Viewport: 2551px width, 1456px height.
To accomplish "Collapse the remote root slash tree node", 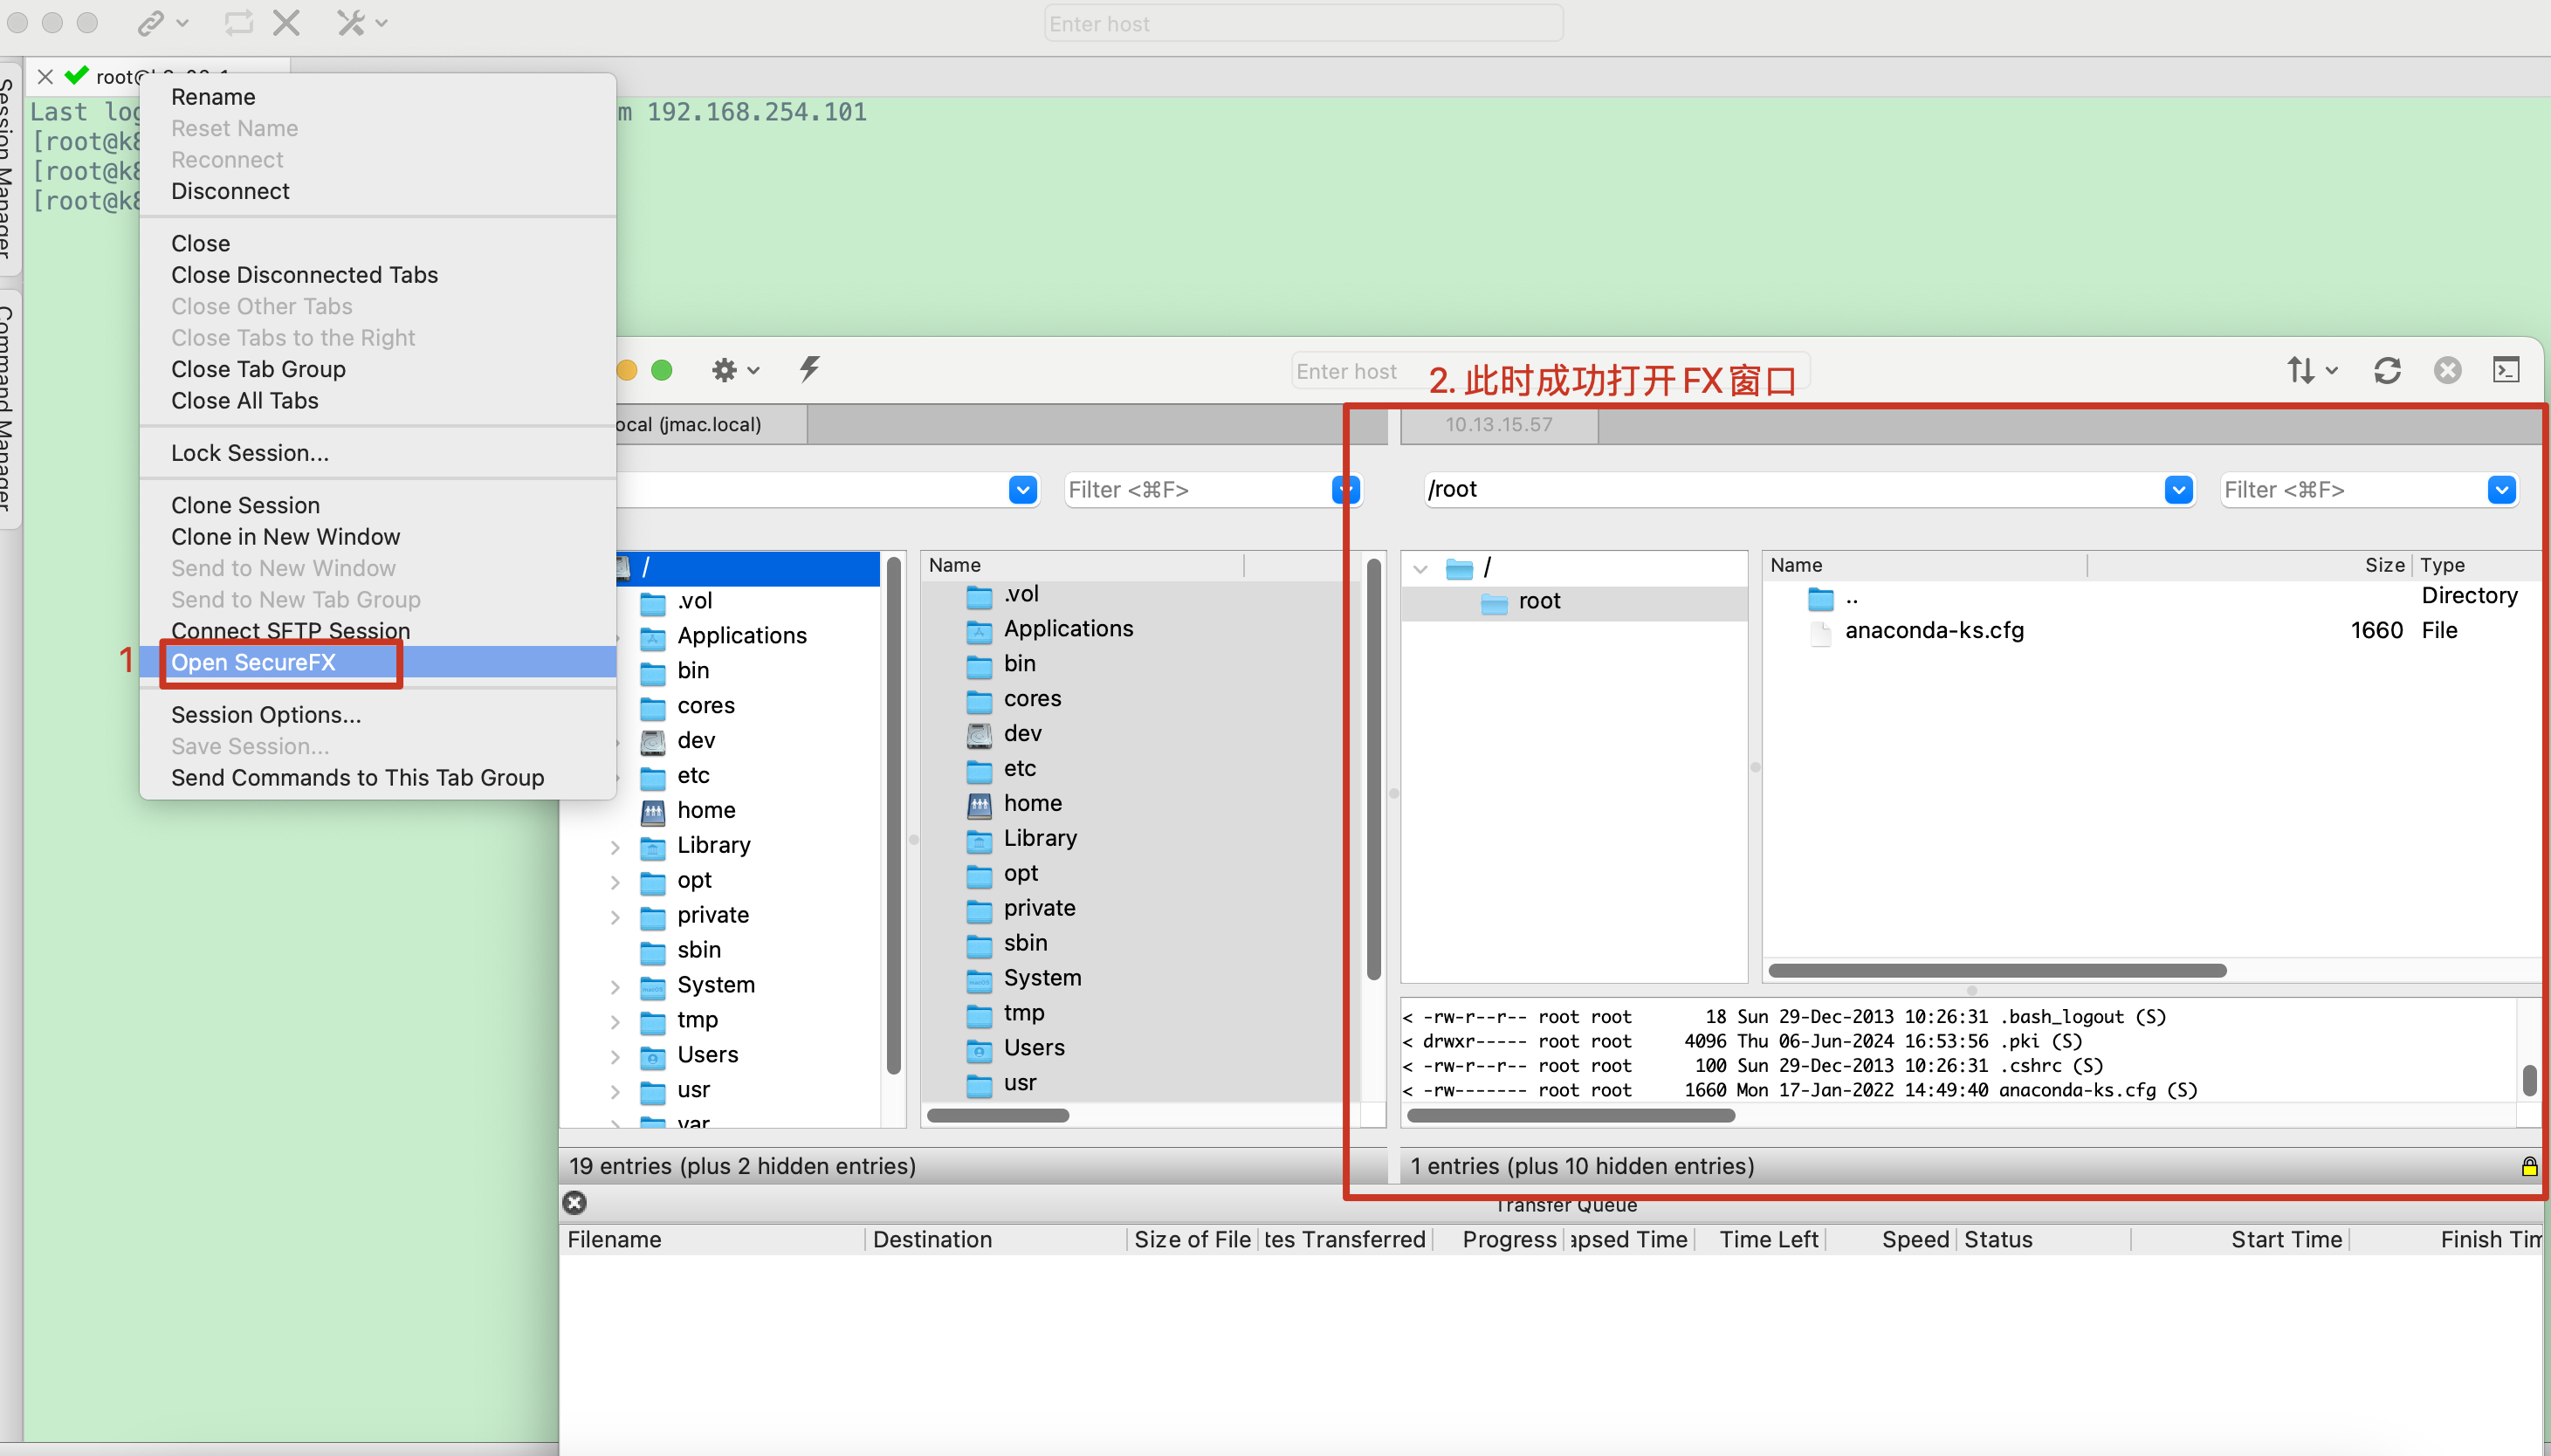I will [x=1420, y=569].
